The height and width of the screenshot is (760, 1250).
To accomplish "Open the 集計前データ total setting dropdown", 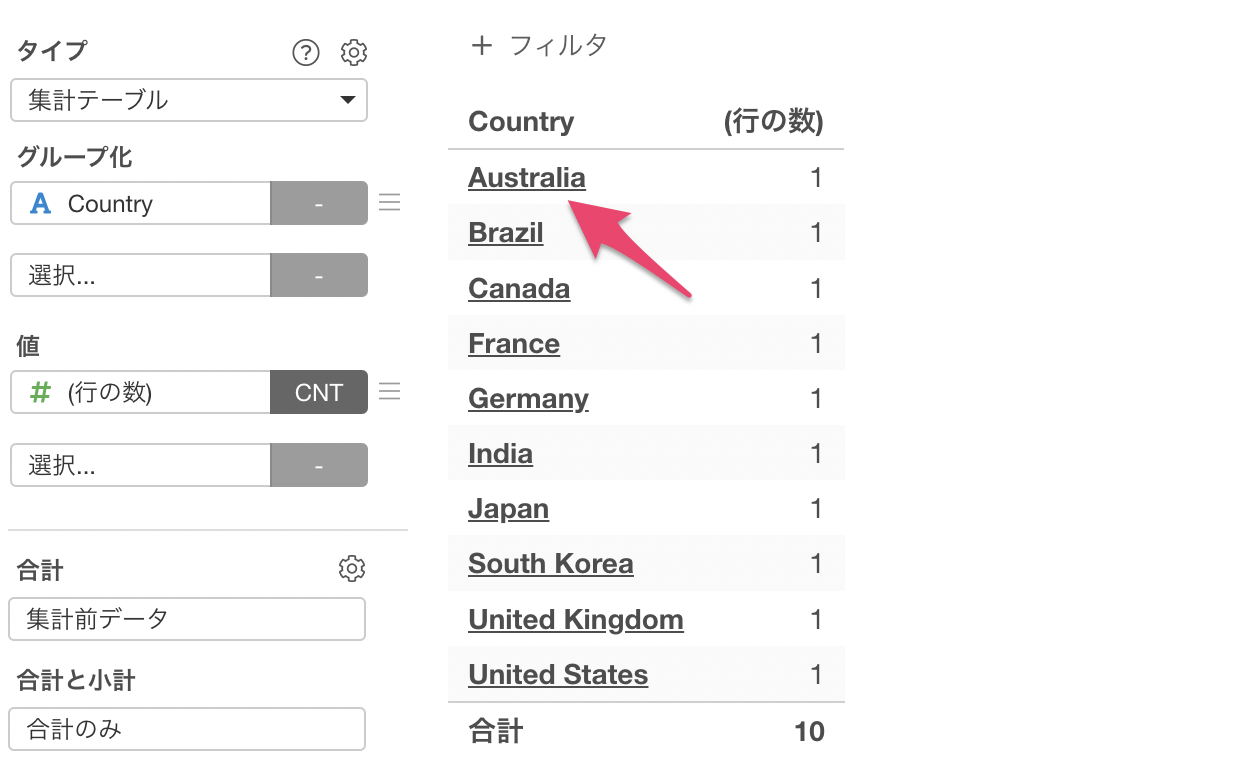I will [x=187, y=619].
